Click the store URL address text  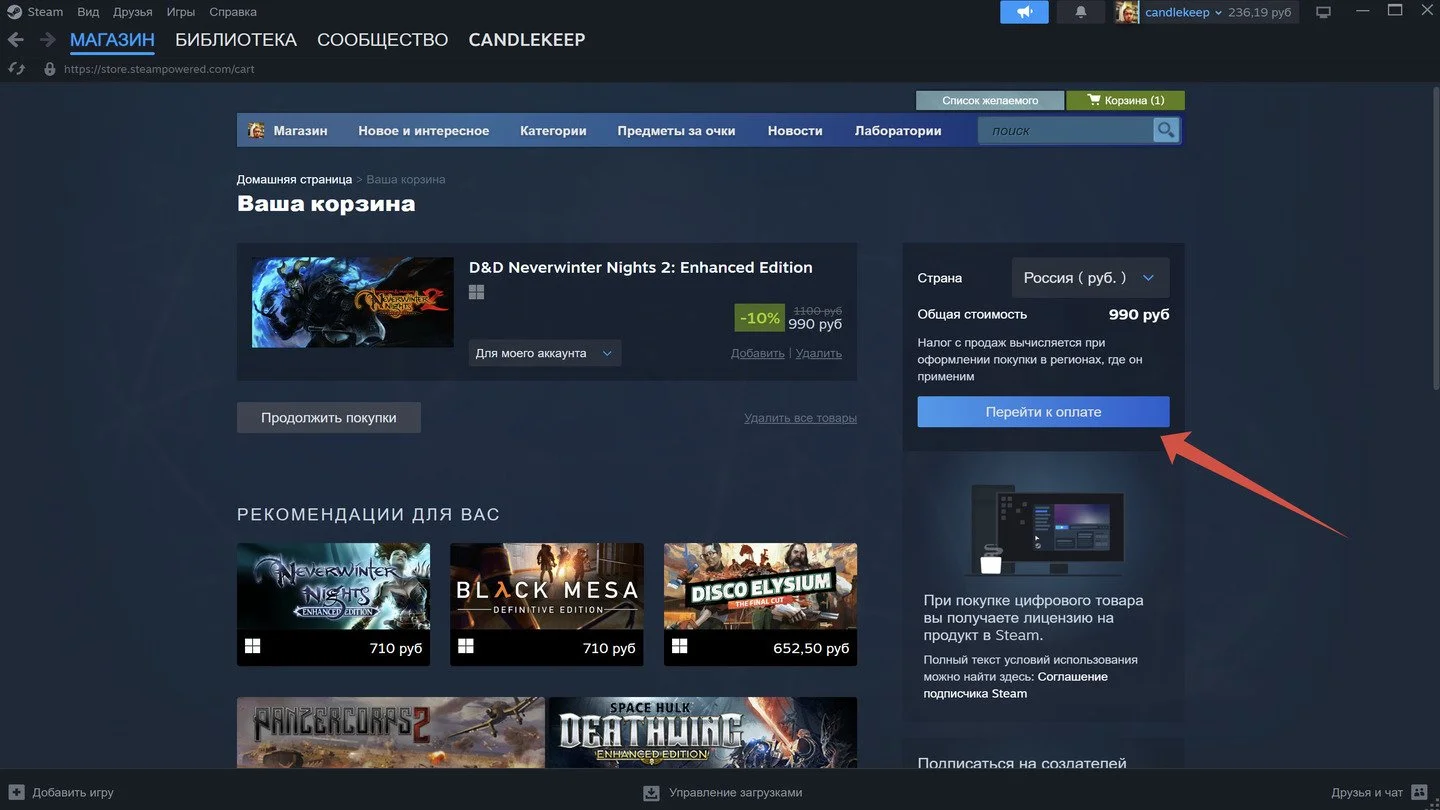click(159, 69)
